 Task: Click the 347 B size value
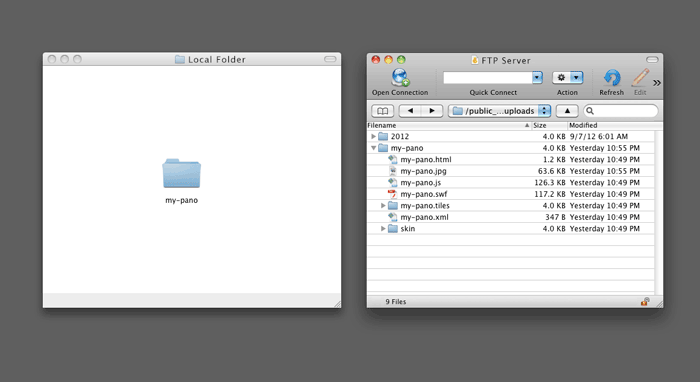coord(555,217)
